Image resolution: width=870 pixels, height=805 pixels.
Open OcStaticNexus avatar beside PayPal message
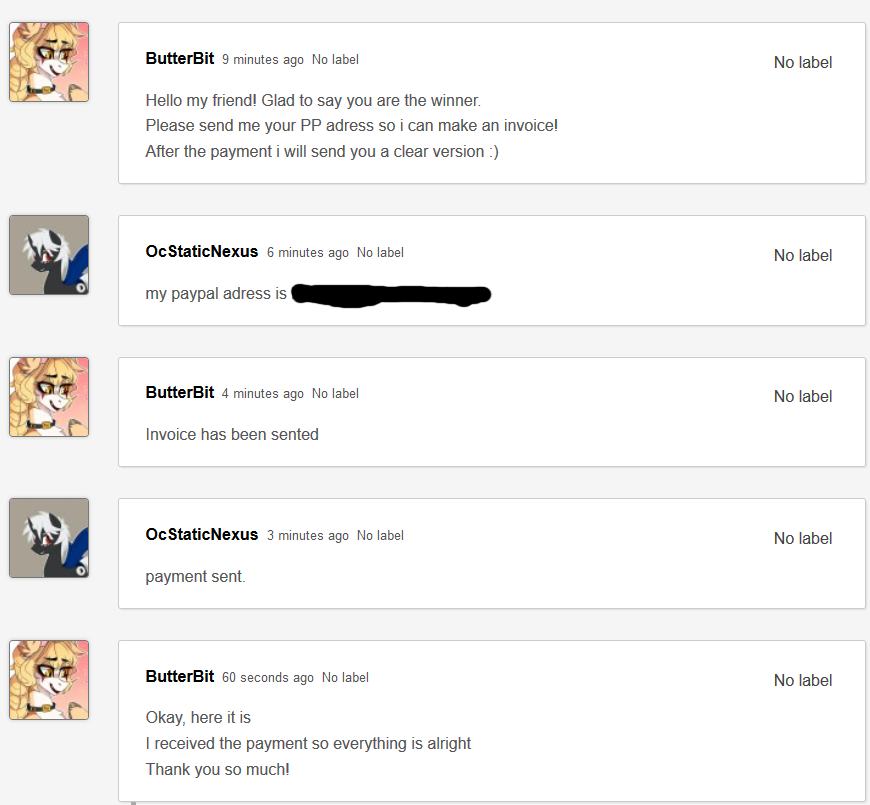[x=49, y=255]
